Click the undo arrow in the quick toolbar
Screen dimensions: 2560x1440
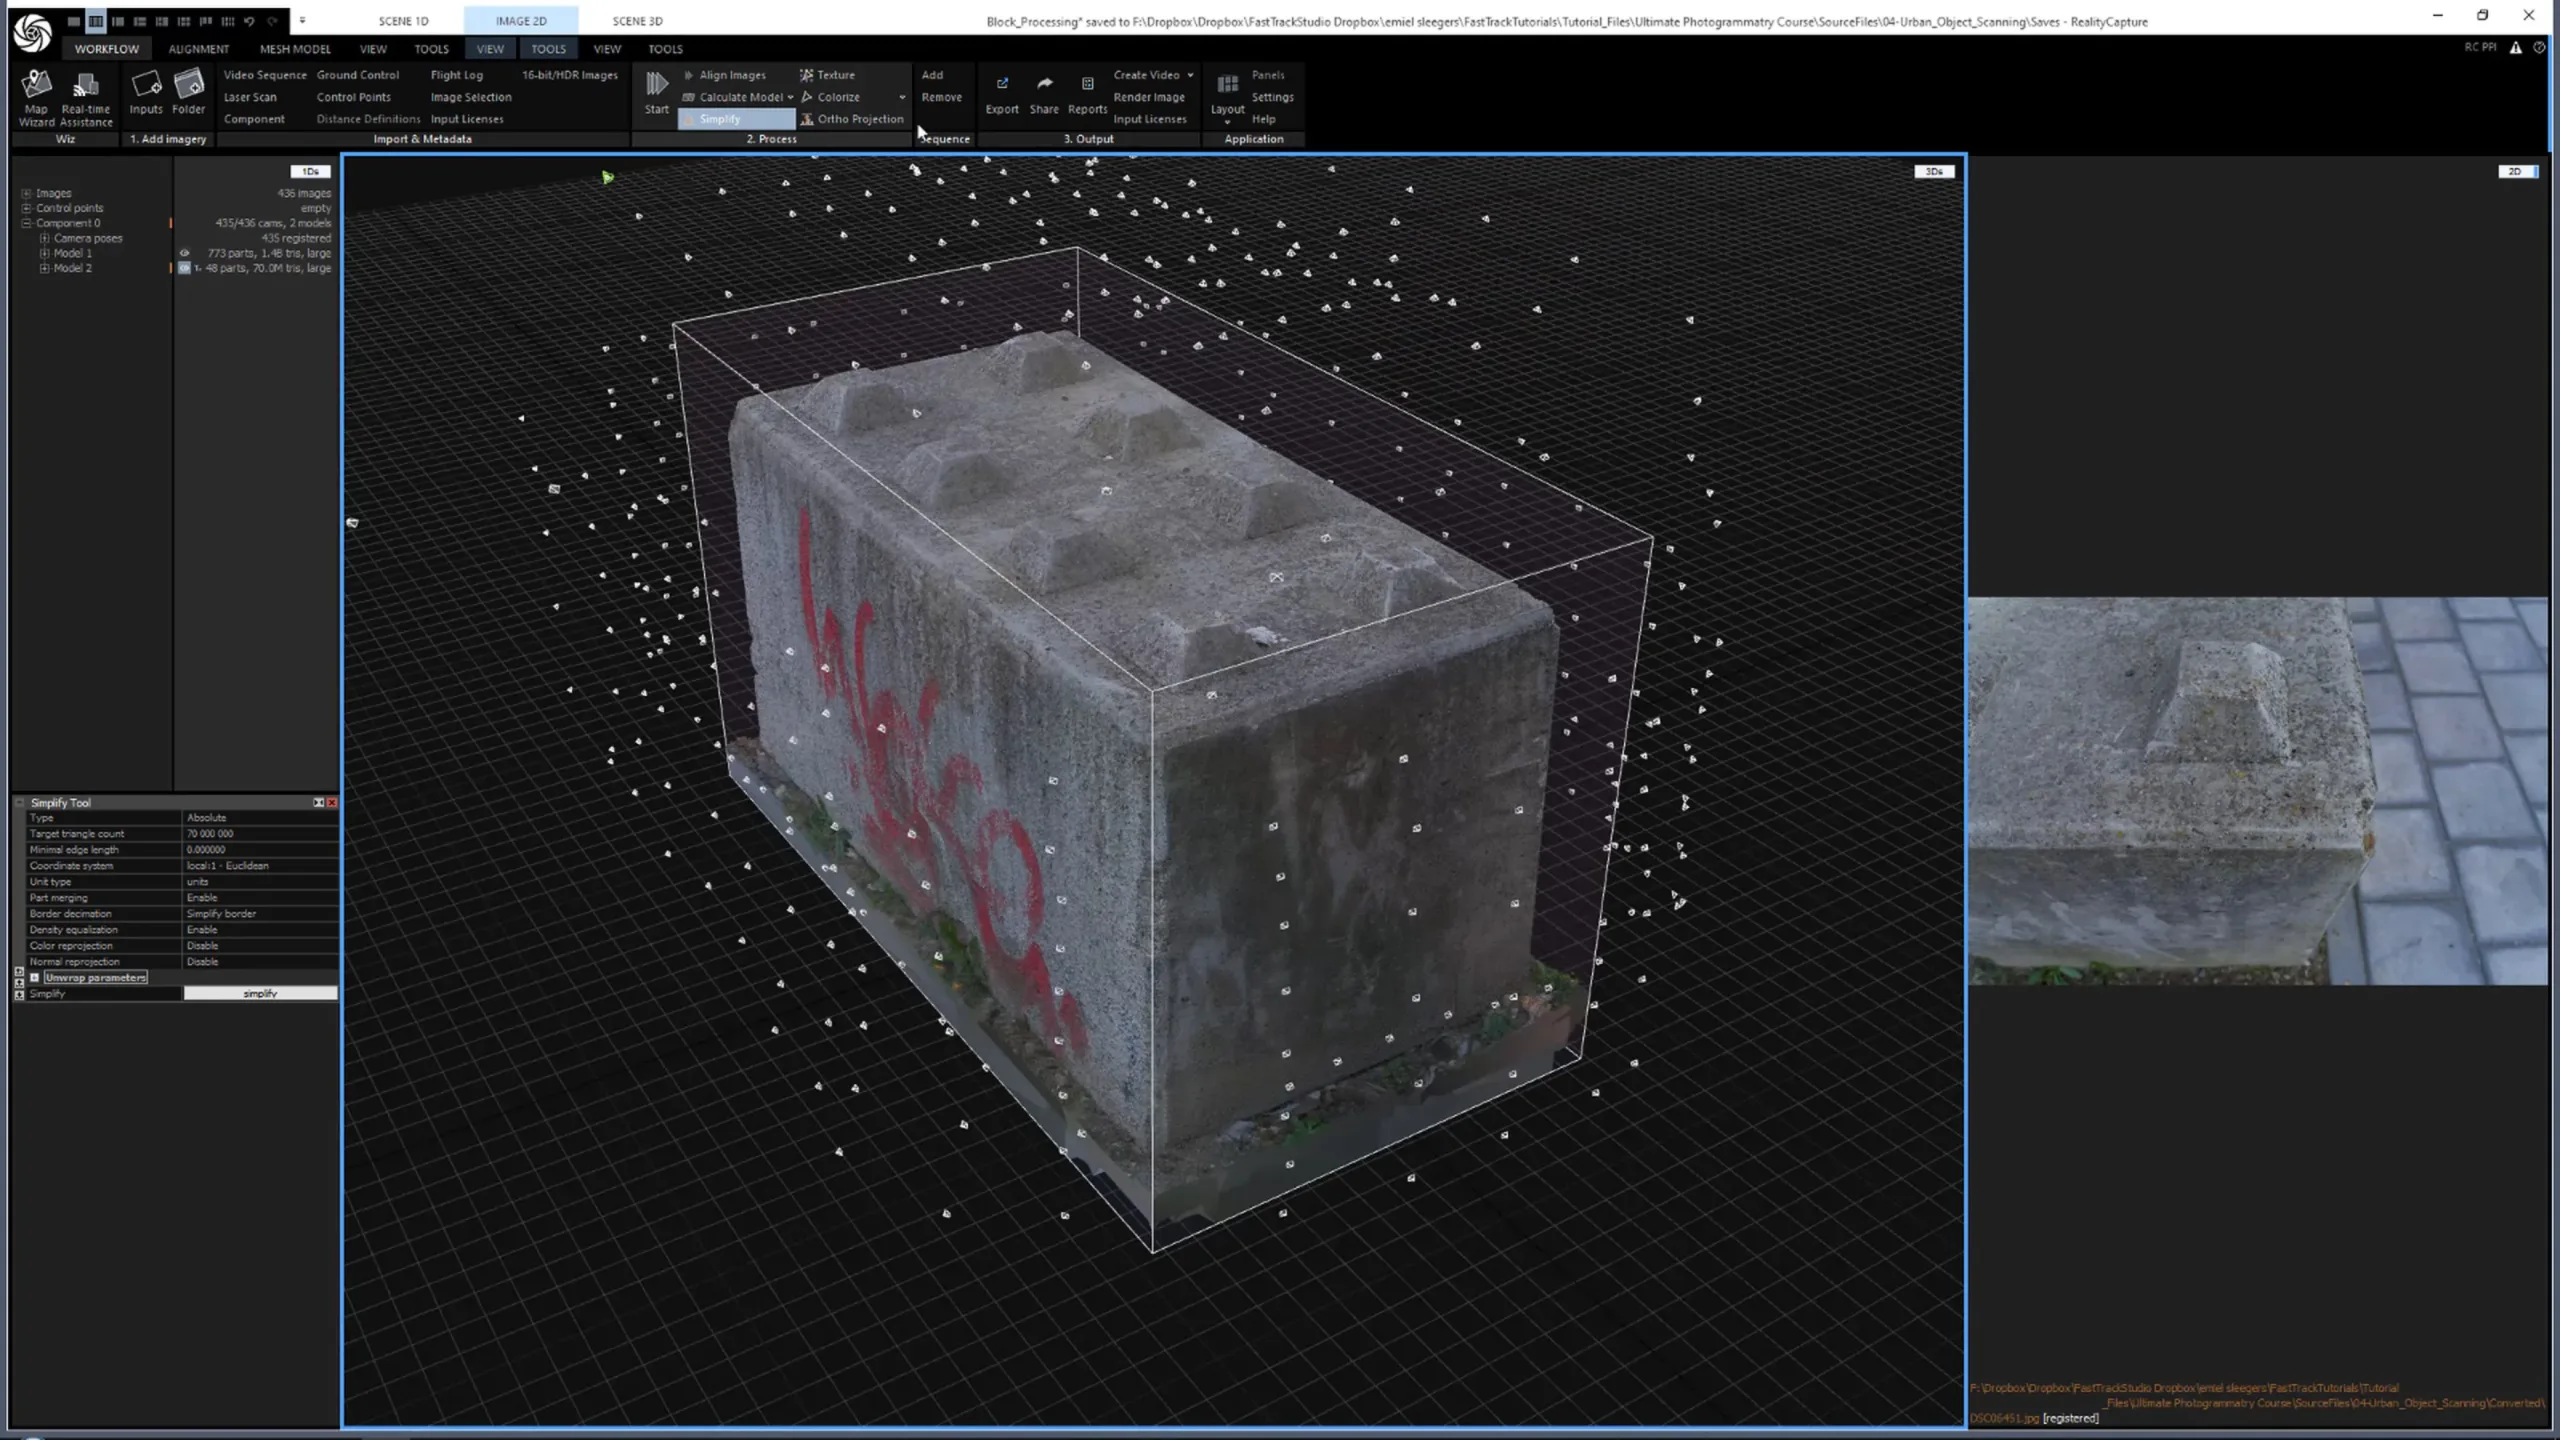point(249,19)
